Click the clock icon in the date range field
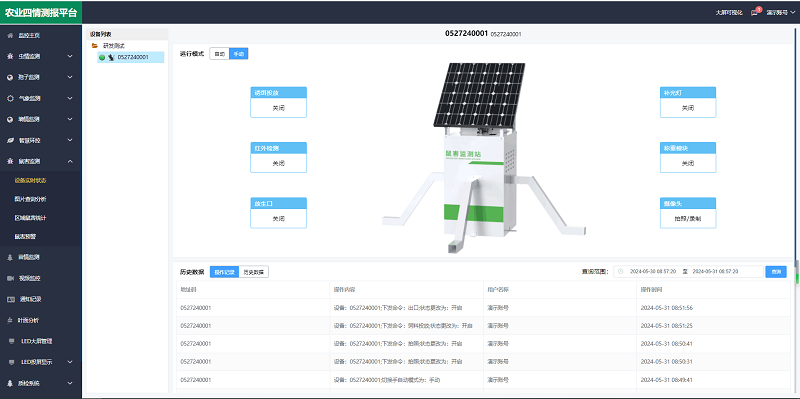Screen dimensions: 800x399 point(620,271)
